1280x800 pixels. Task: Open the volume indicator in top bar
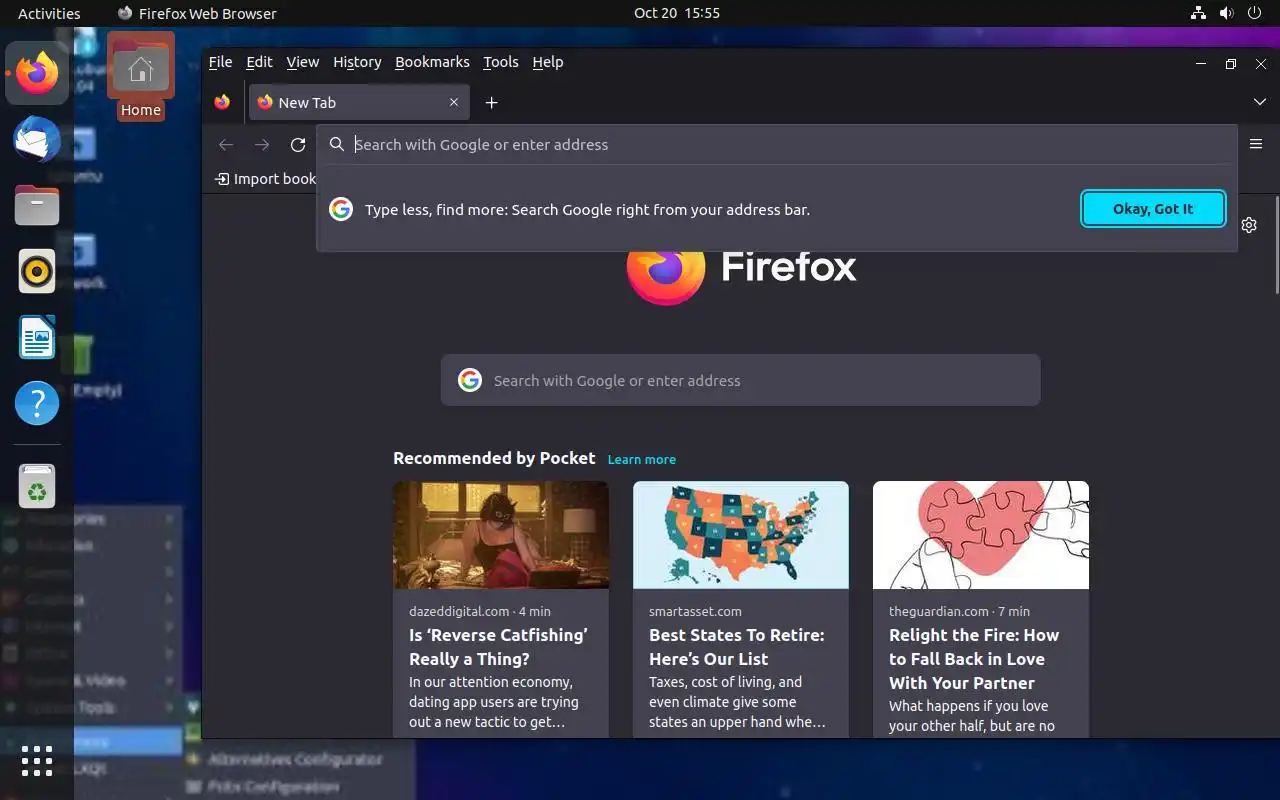(x=1228, y=13)
